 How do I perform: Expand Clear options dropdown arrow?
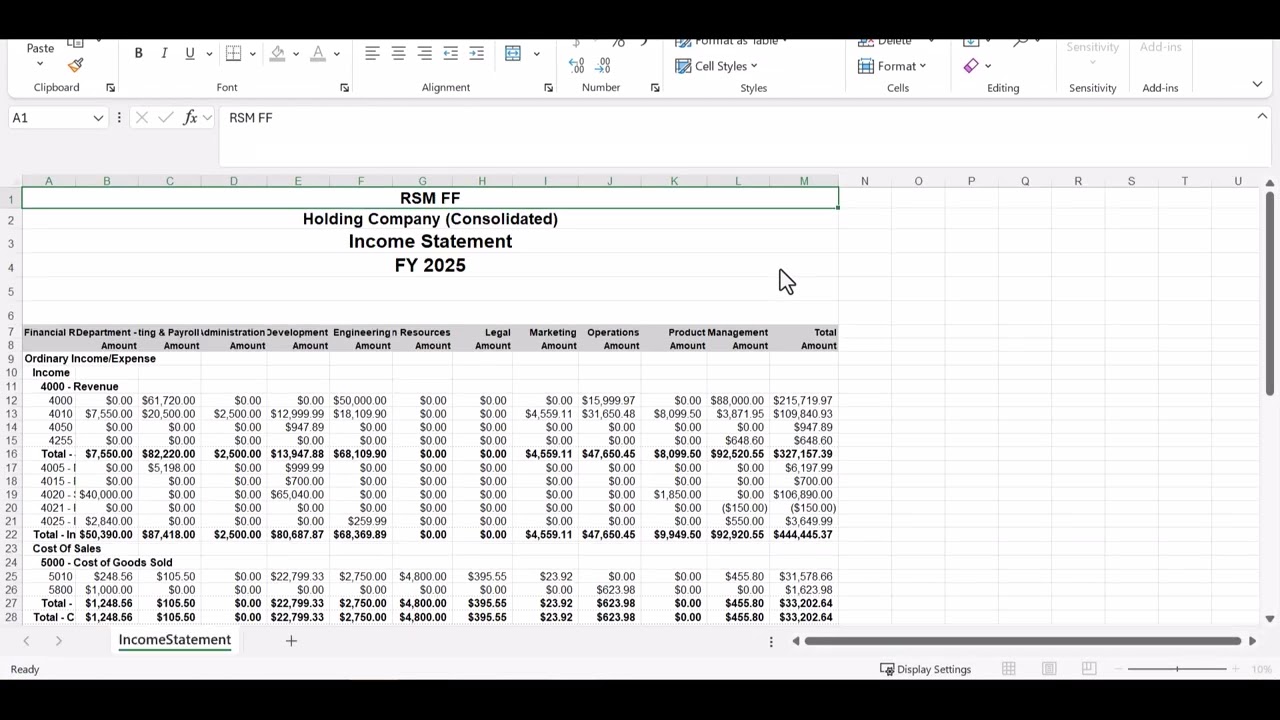pyautogui.click(x=988, y=66)
